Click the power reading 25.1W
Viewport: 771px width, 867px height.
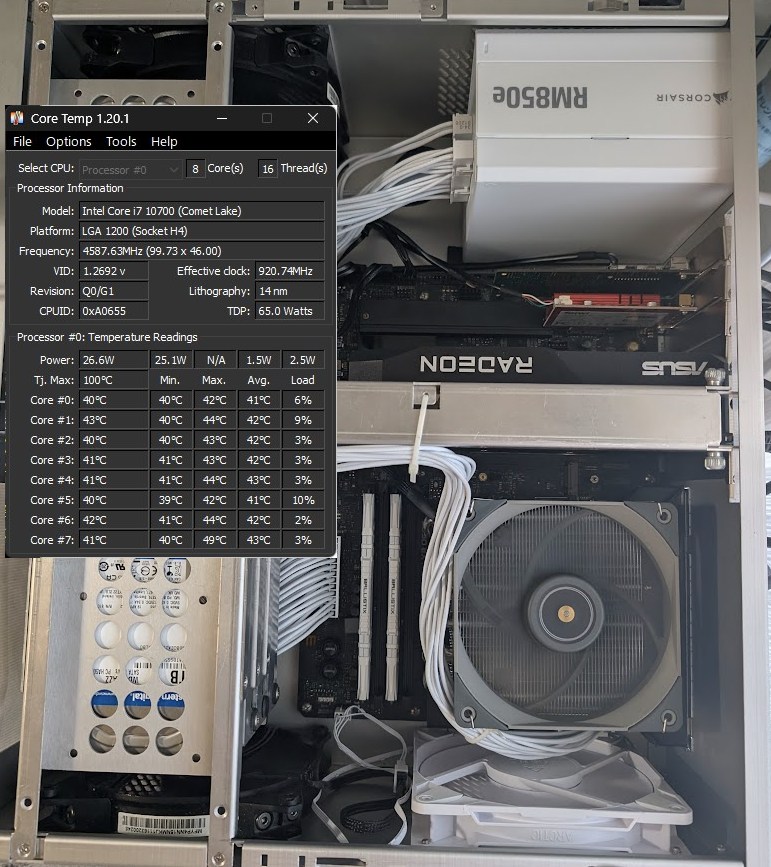171,360
